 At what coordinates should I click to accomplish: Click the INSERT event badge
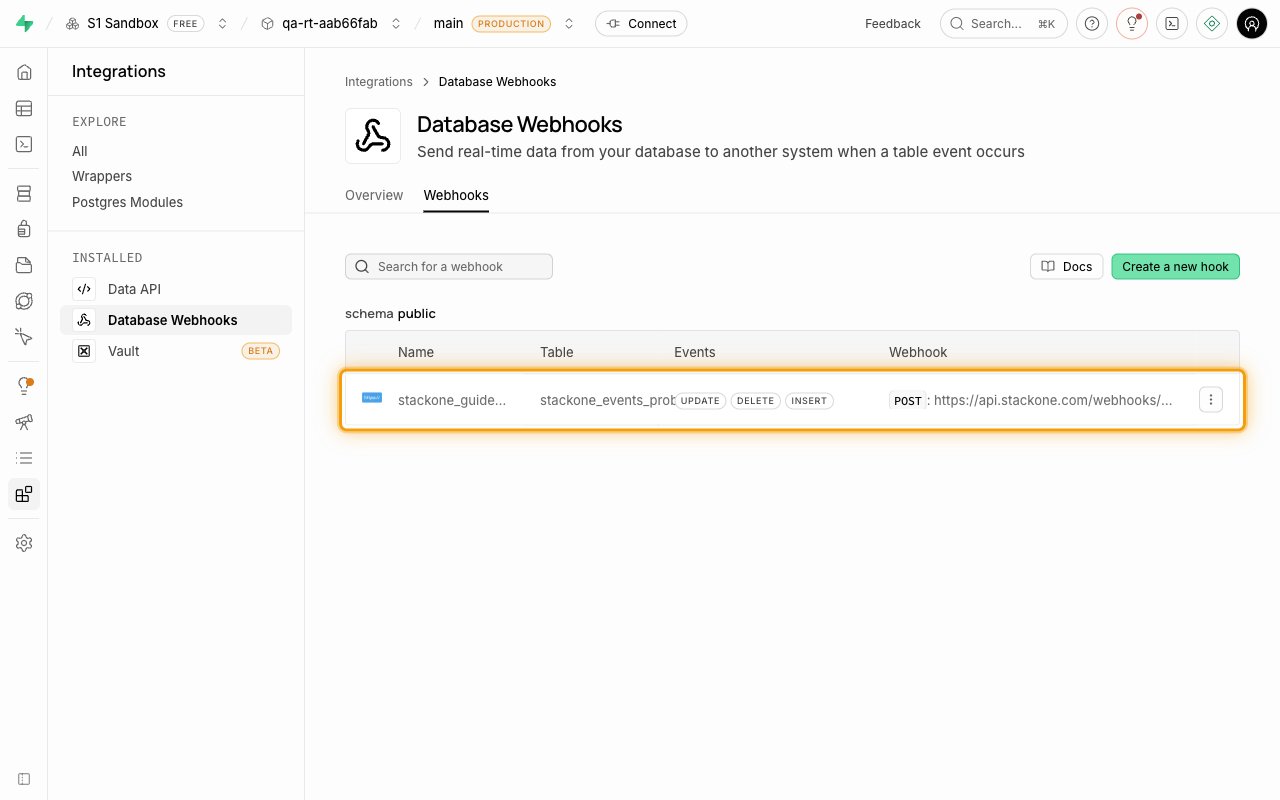(810, 401)
